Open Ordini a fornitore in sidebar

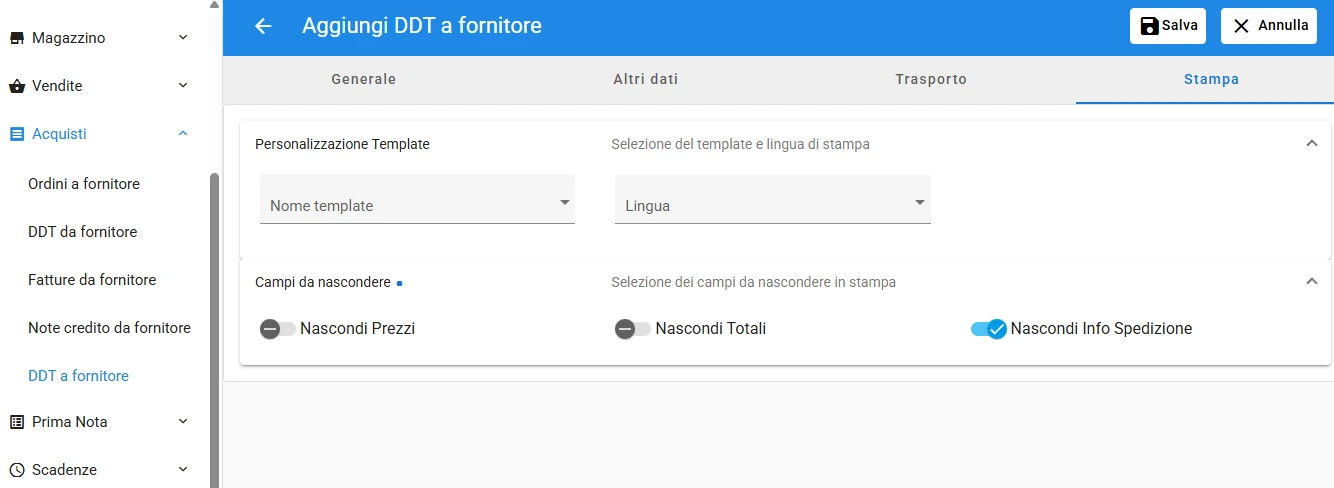(x=84, y=184)
